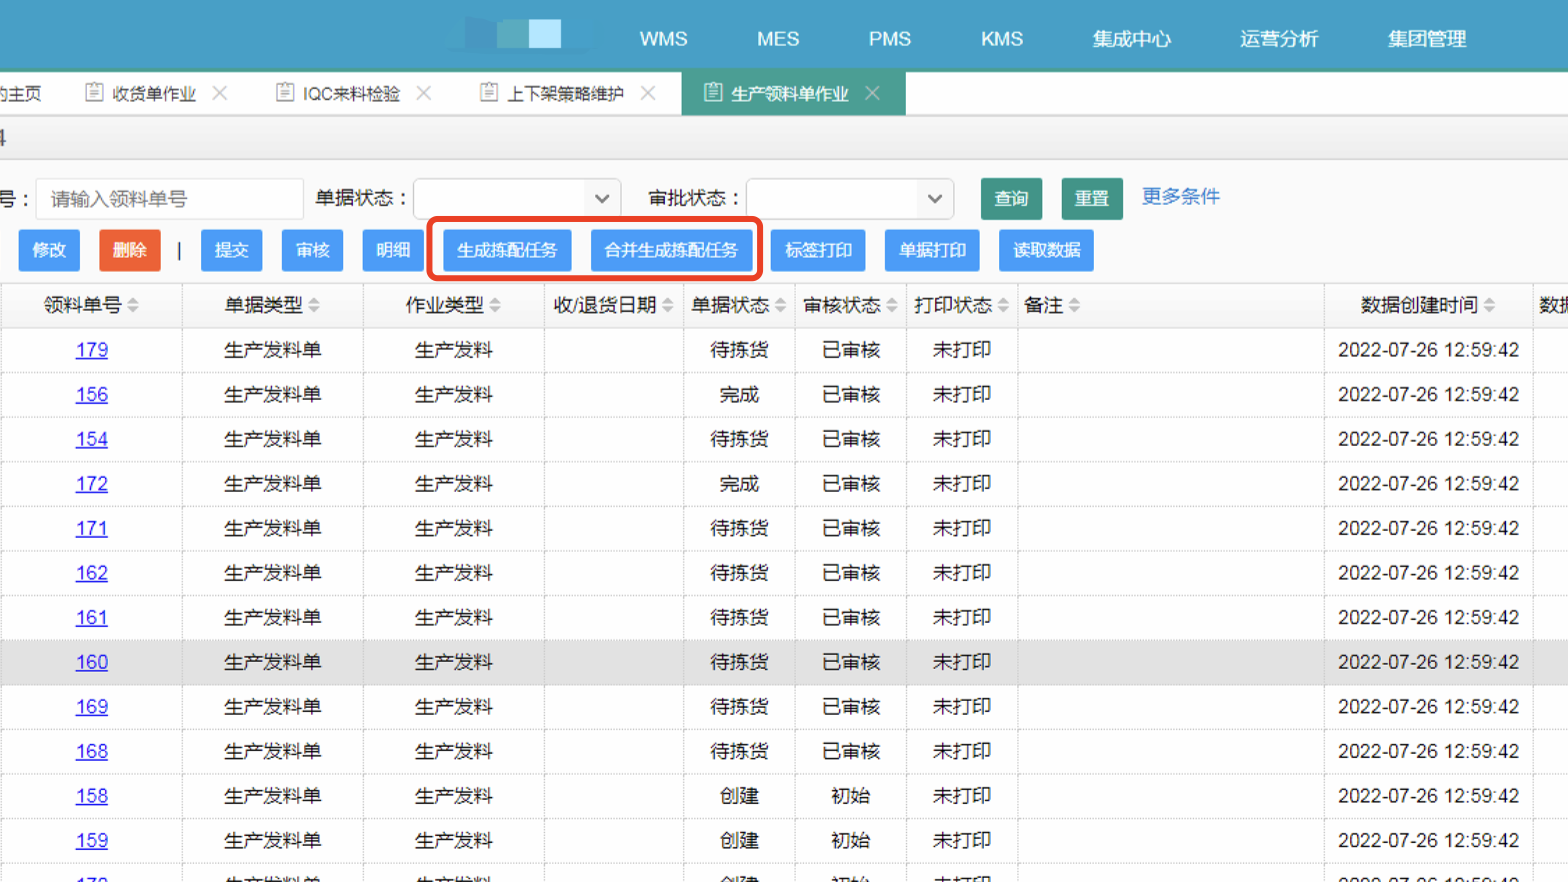Sort by 数据创建时间 column sort icon
The width and height of the screenshot is (1568, 882).
point(1489,306)
